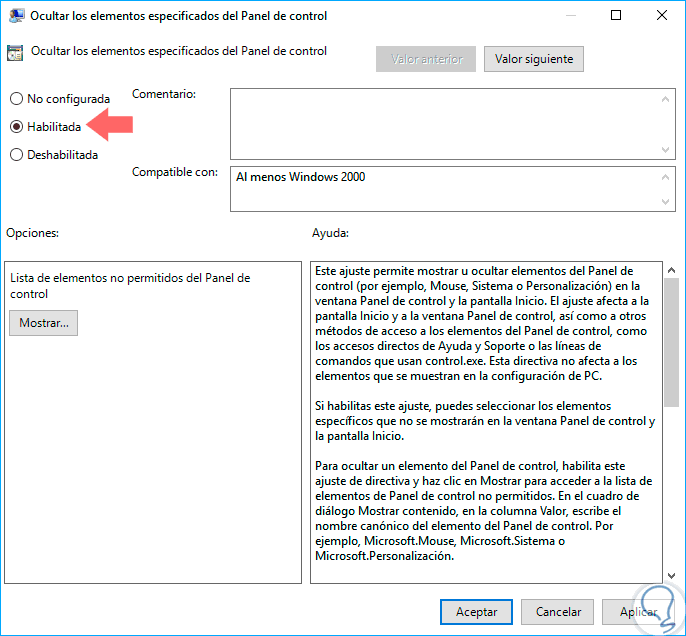Viewport: 686px width, 636px height.
Task: Click the policy heading below the title bar
Action: (x=179, y=51)
